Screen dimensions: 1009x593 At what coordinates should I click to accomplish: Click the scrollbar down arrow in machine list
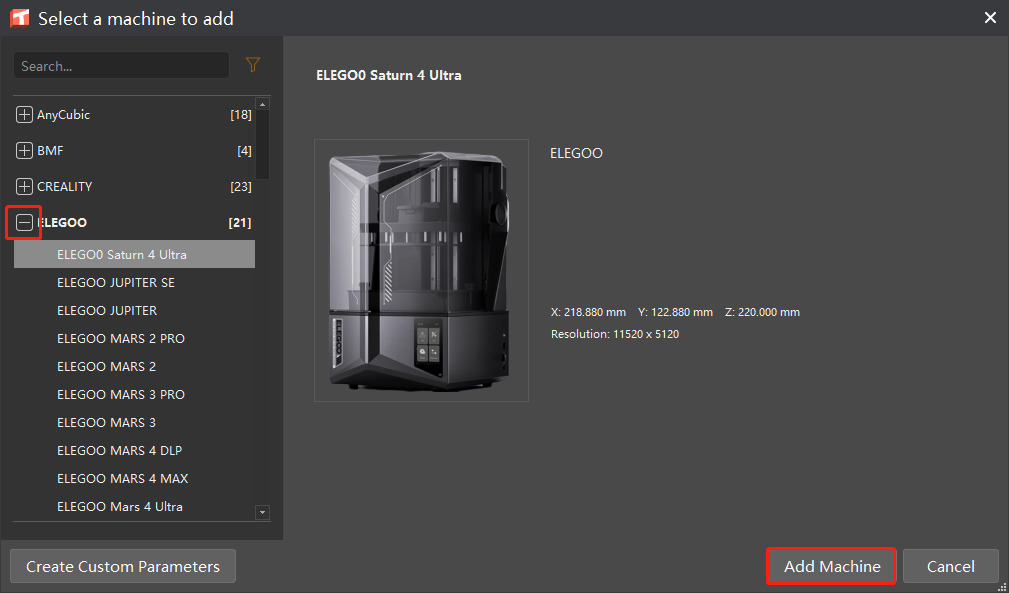pos(263,513)
